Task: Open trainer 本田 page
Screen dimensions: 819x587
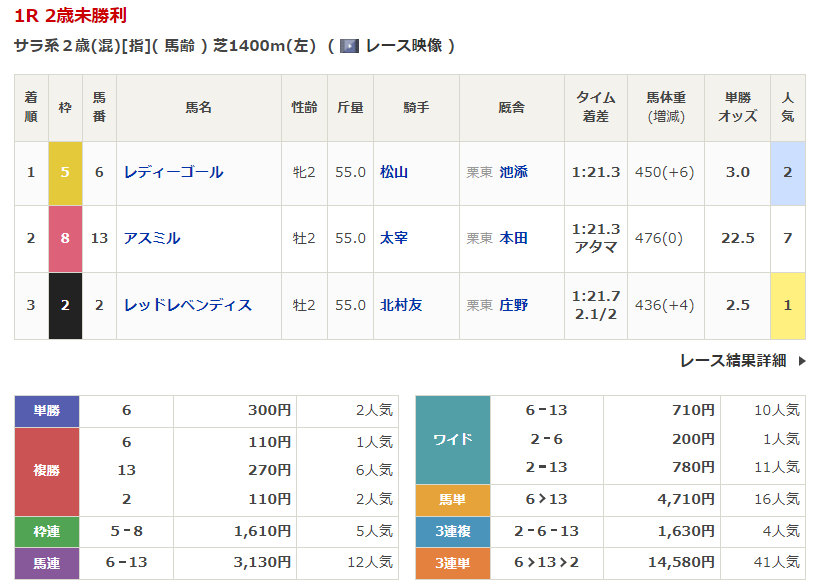Action: point(513,238)
